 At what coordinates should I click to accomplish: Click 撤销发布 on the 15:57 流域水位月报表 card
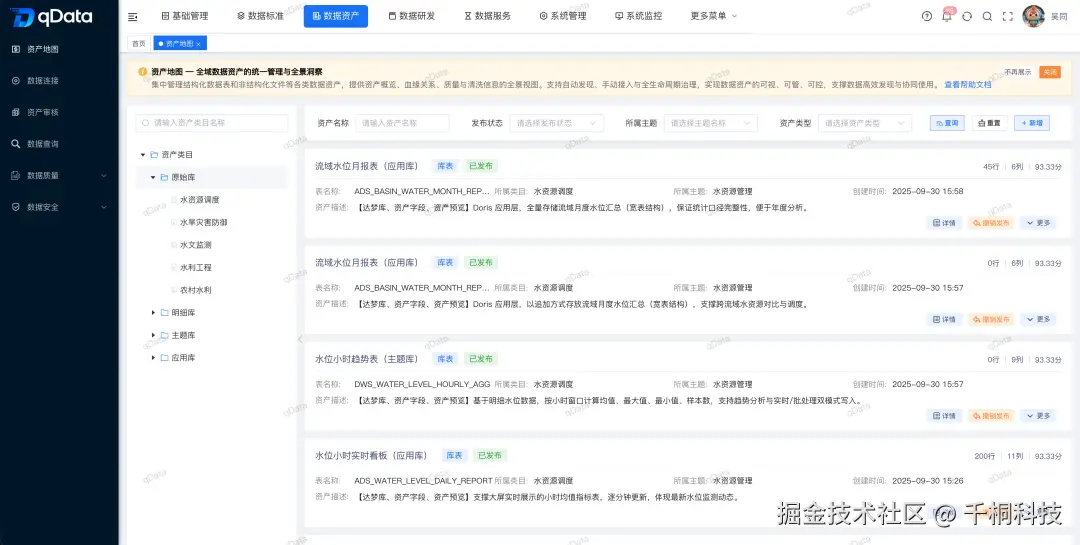click(x=991, y=320)
